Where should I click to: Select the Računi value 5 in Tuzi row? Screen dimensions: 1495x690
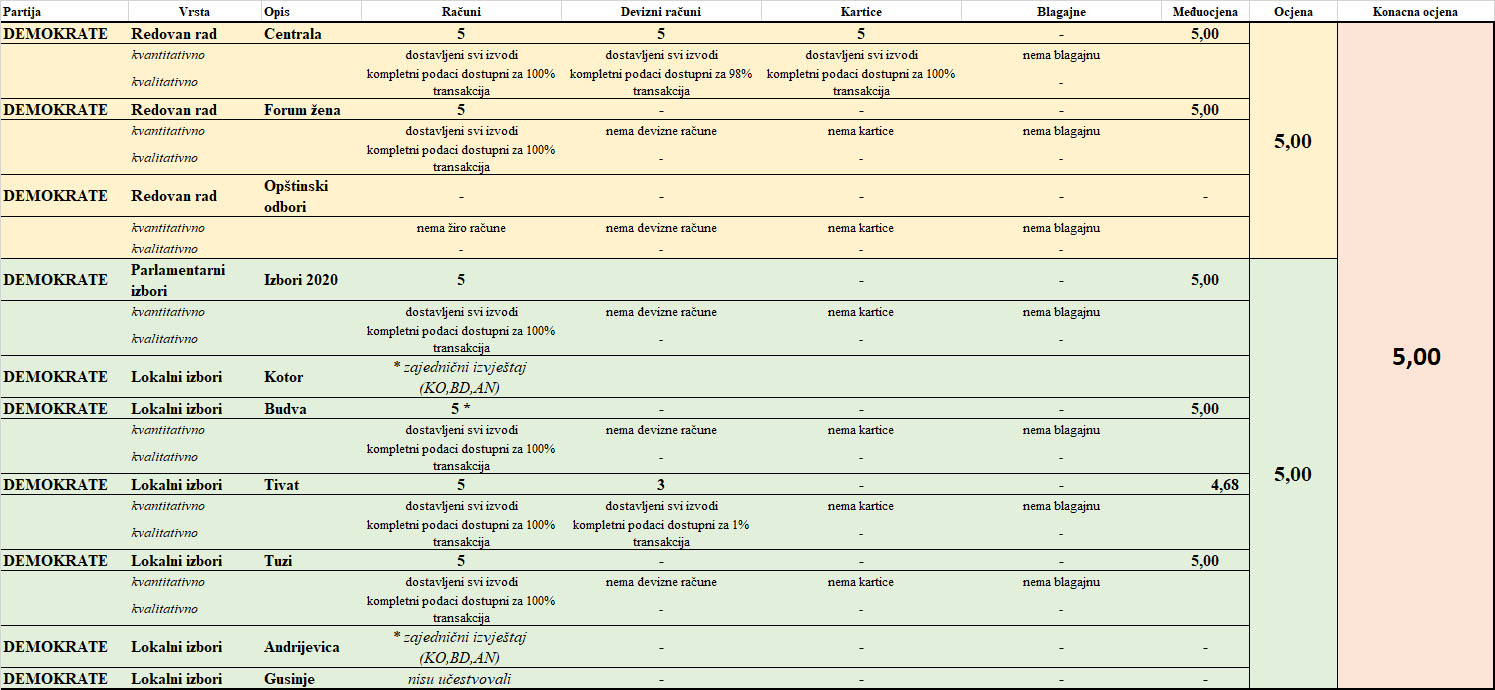(x=461, y=561)
